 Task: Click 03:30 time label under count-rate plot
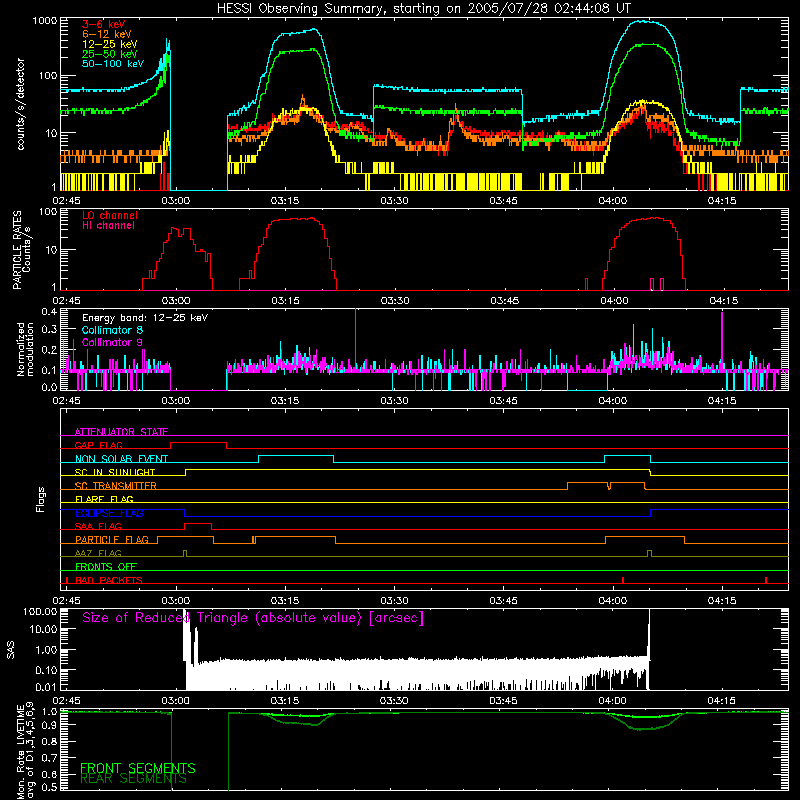coord(394,201)
